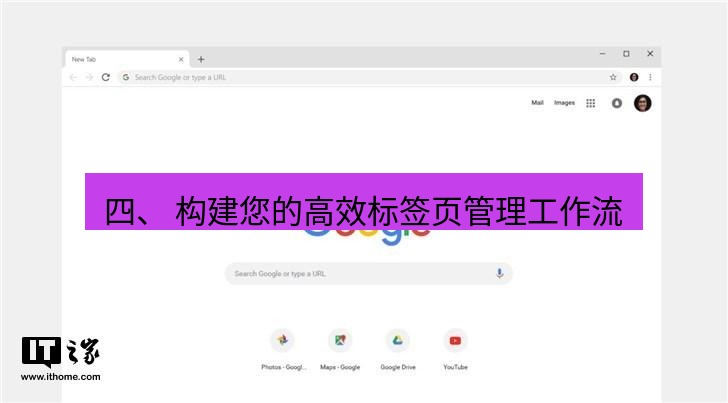
Task: Open the Google account avatar menu
Action: [x=643, y=103]
